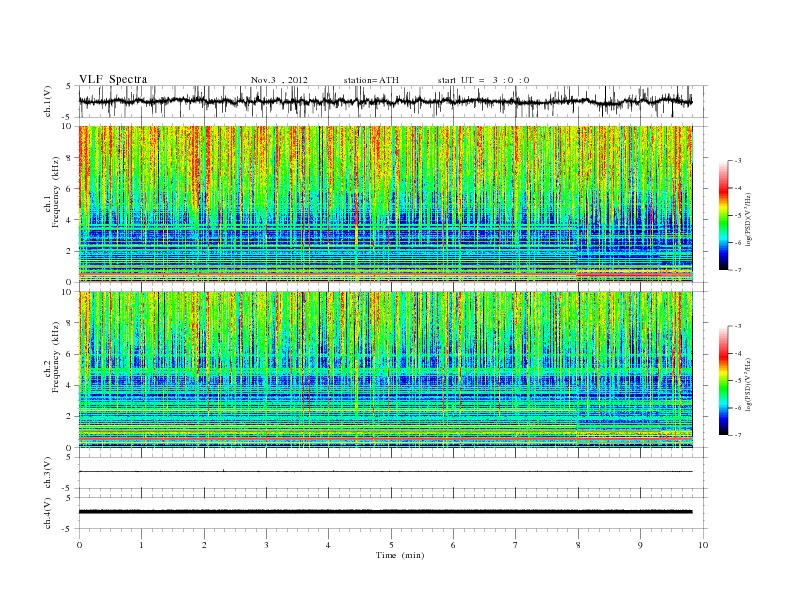The image size is (792, 612).
Task: Click the "6" kHz tick of ch.2 spectrogram
Action: pyautogui.click(x=69, y=354)
